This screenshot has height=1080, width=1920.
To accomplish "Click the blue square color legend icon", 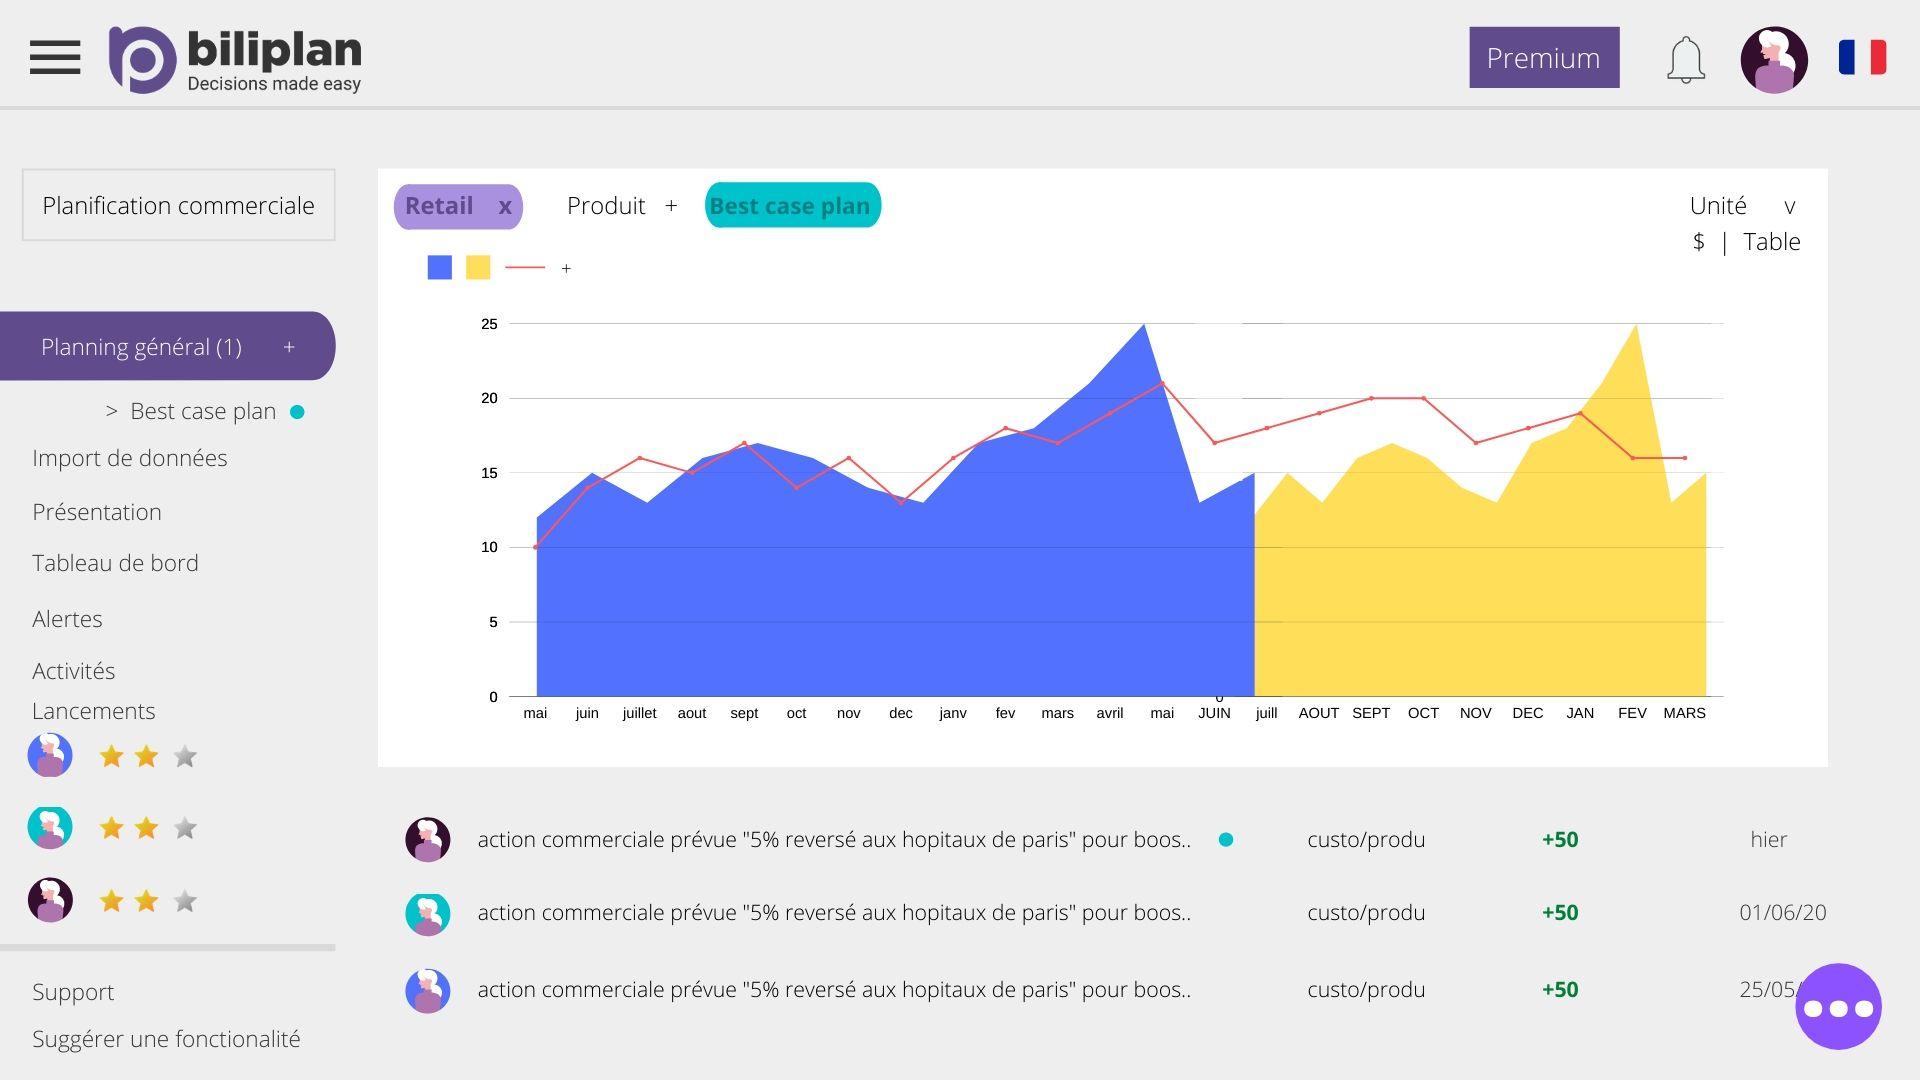I will point(440,268).
